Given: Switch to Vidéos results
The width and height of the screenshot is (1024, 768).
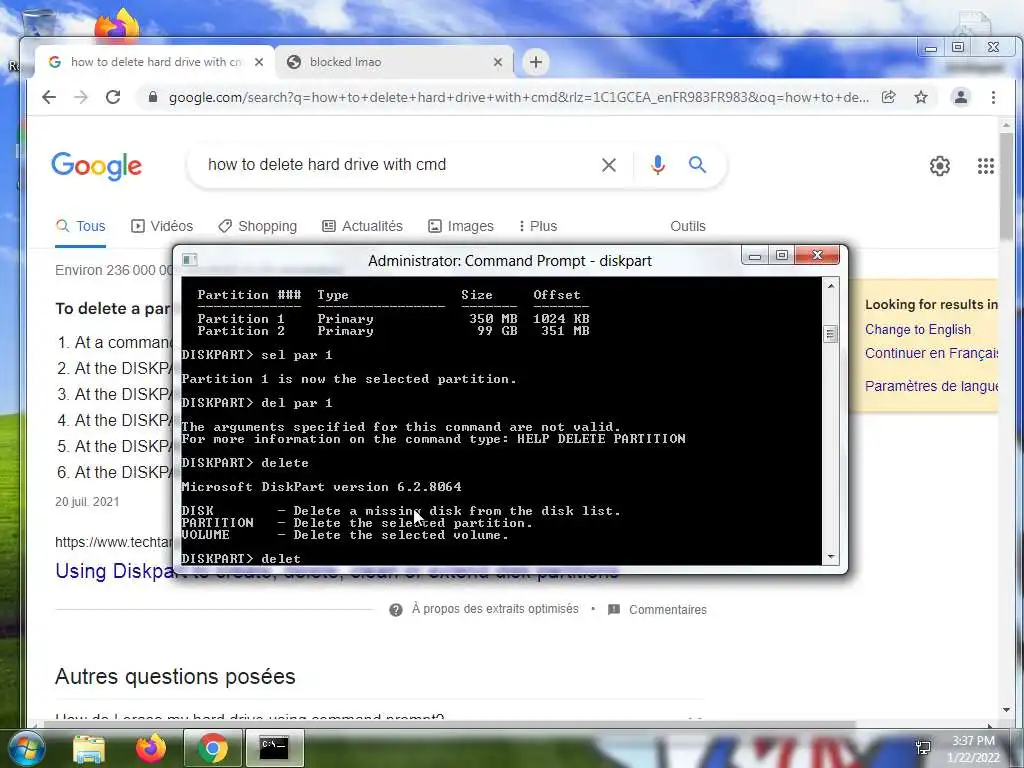Looking at the screenshot, I should (x=162, y=226).
